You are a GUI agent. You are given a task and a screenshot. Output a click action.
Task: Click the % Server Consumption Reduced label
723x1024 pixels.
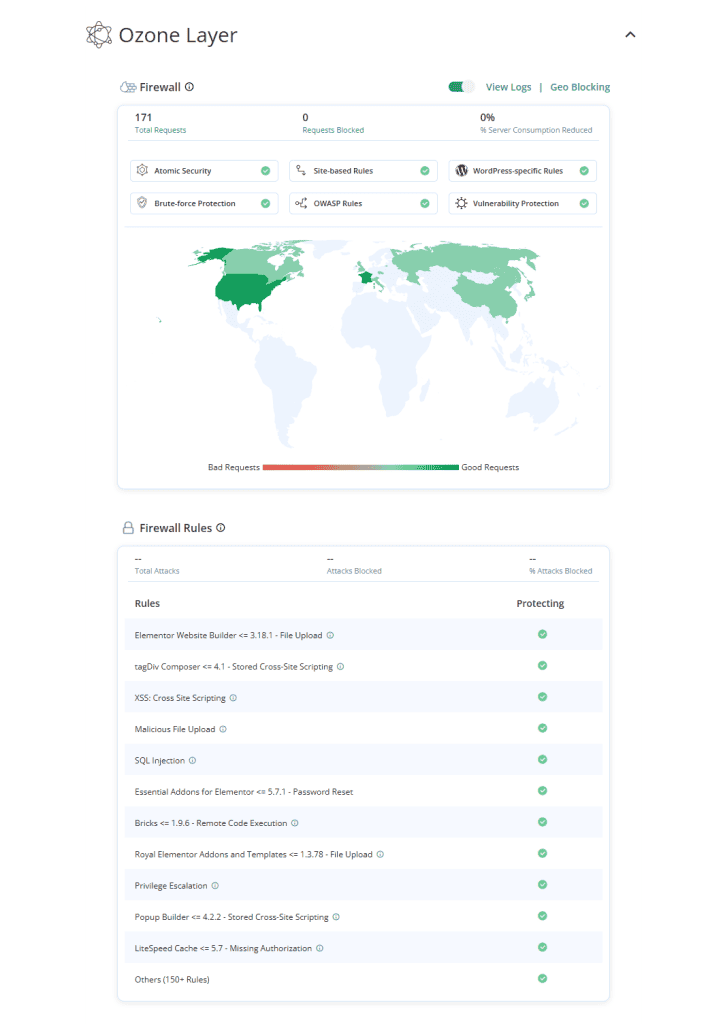tap(536, 130)
